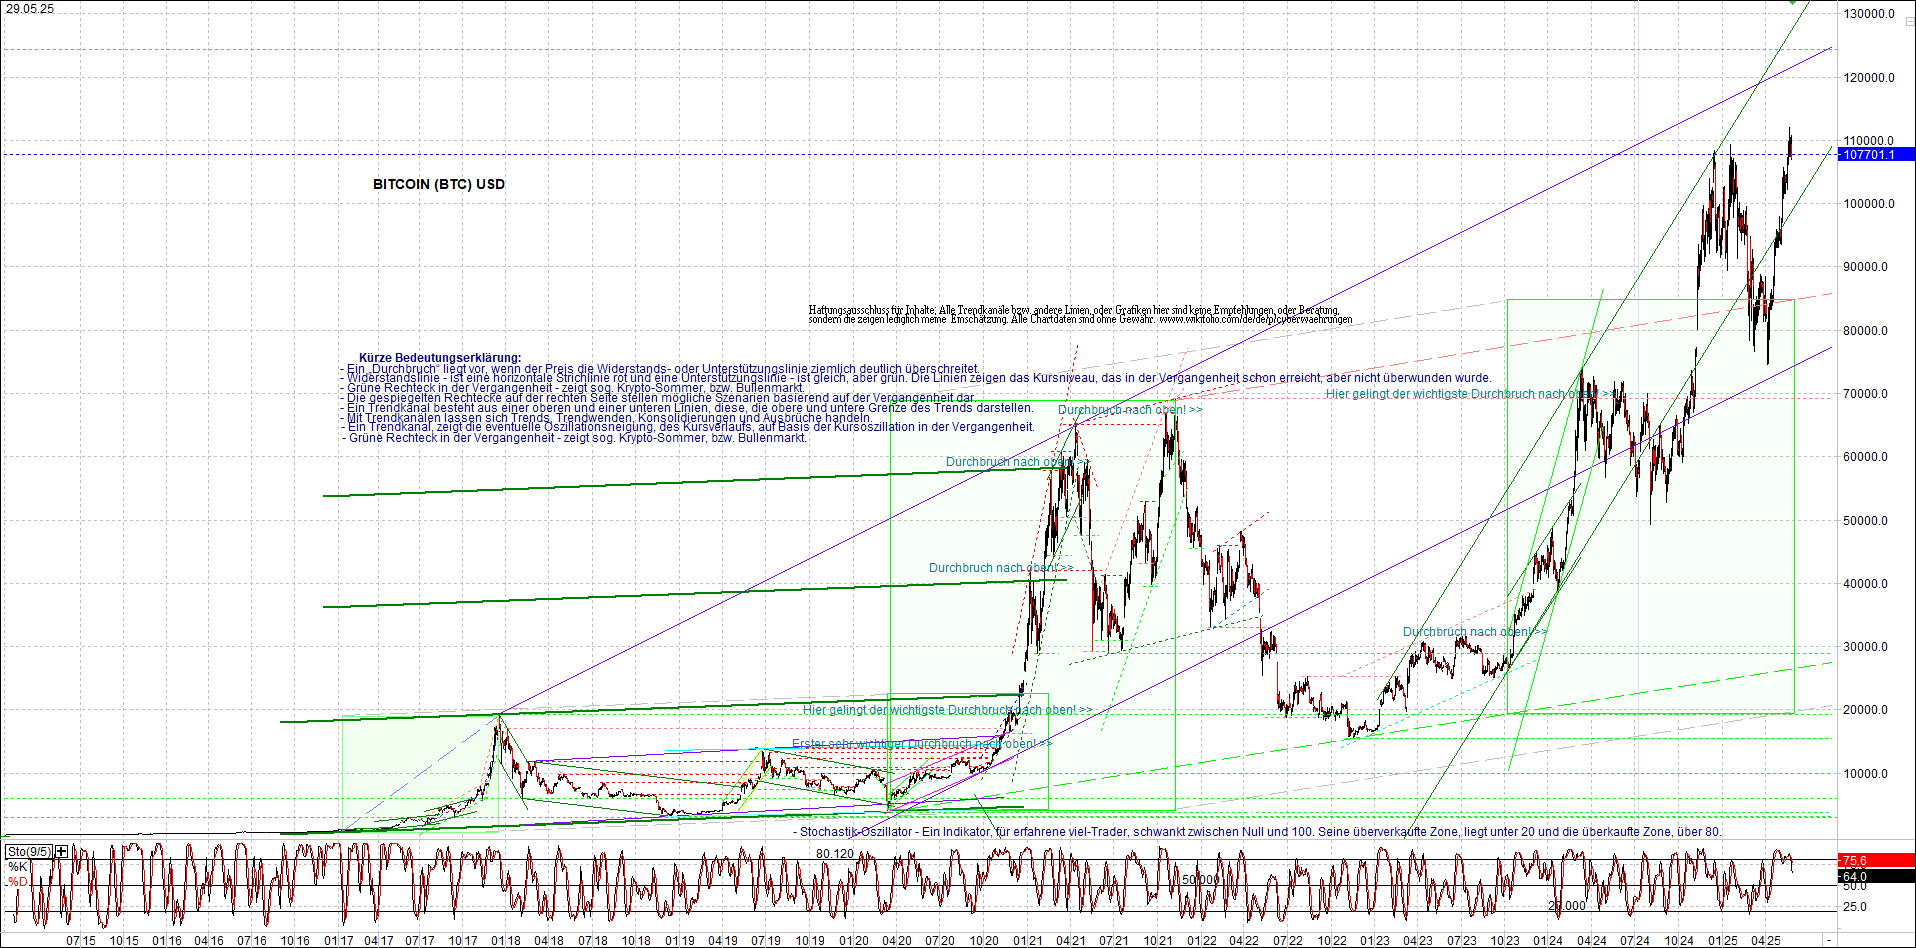Click the 10000.0 price axis label
The width and height of the screenshot is (1916, 948).
click(1866, 774)
